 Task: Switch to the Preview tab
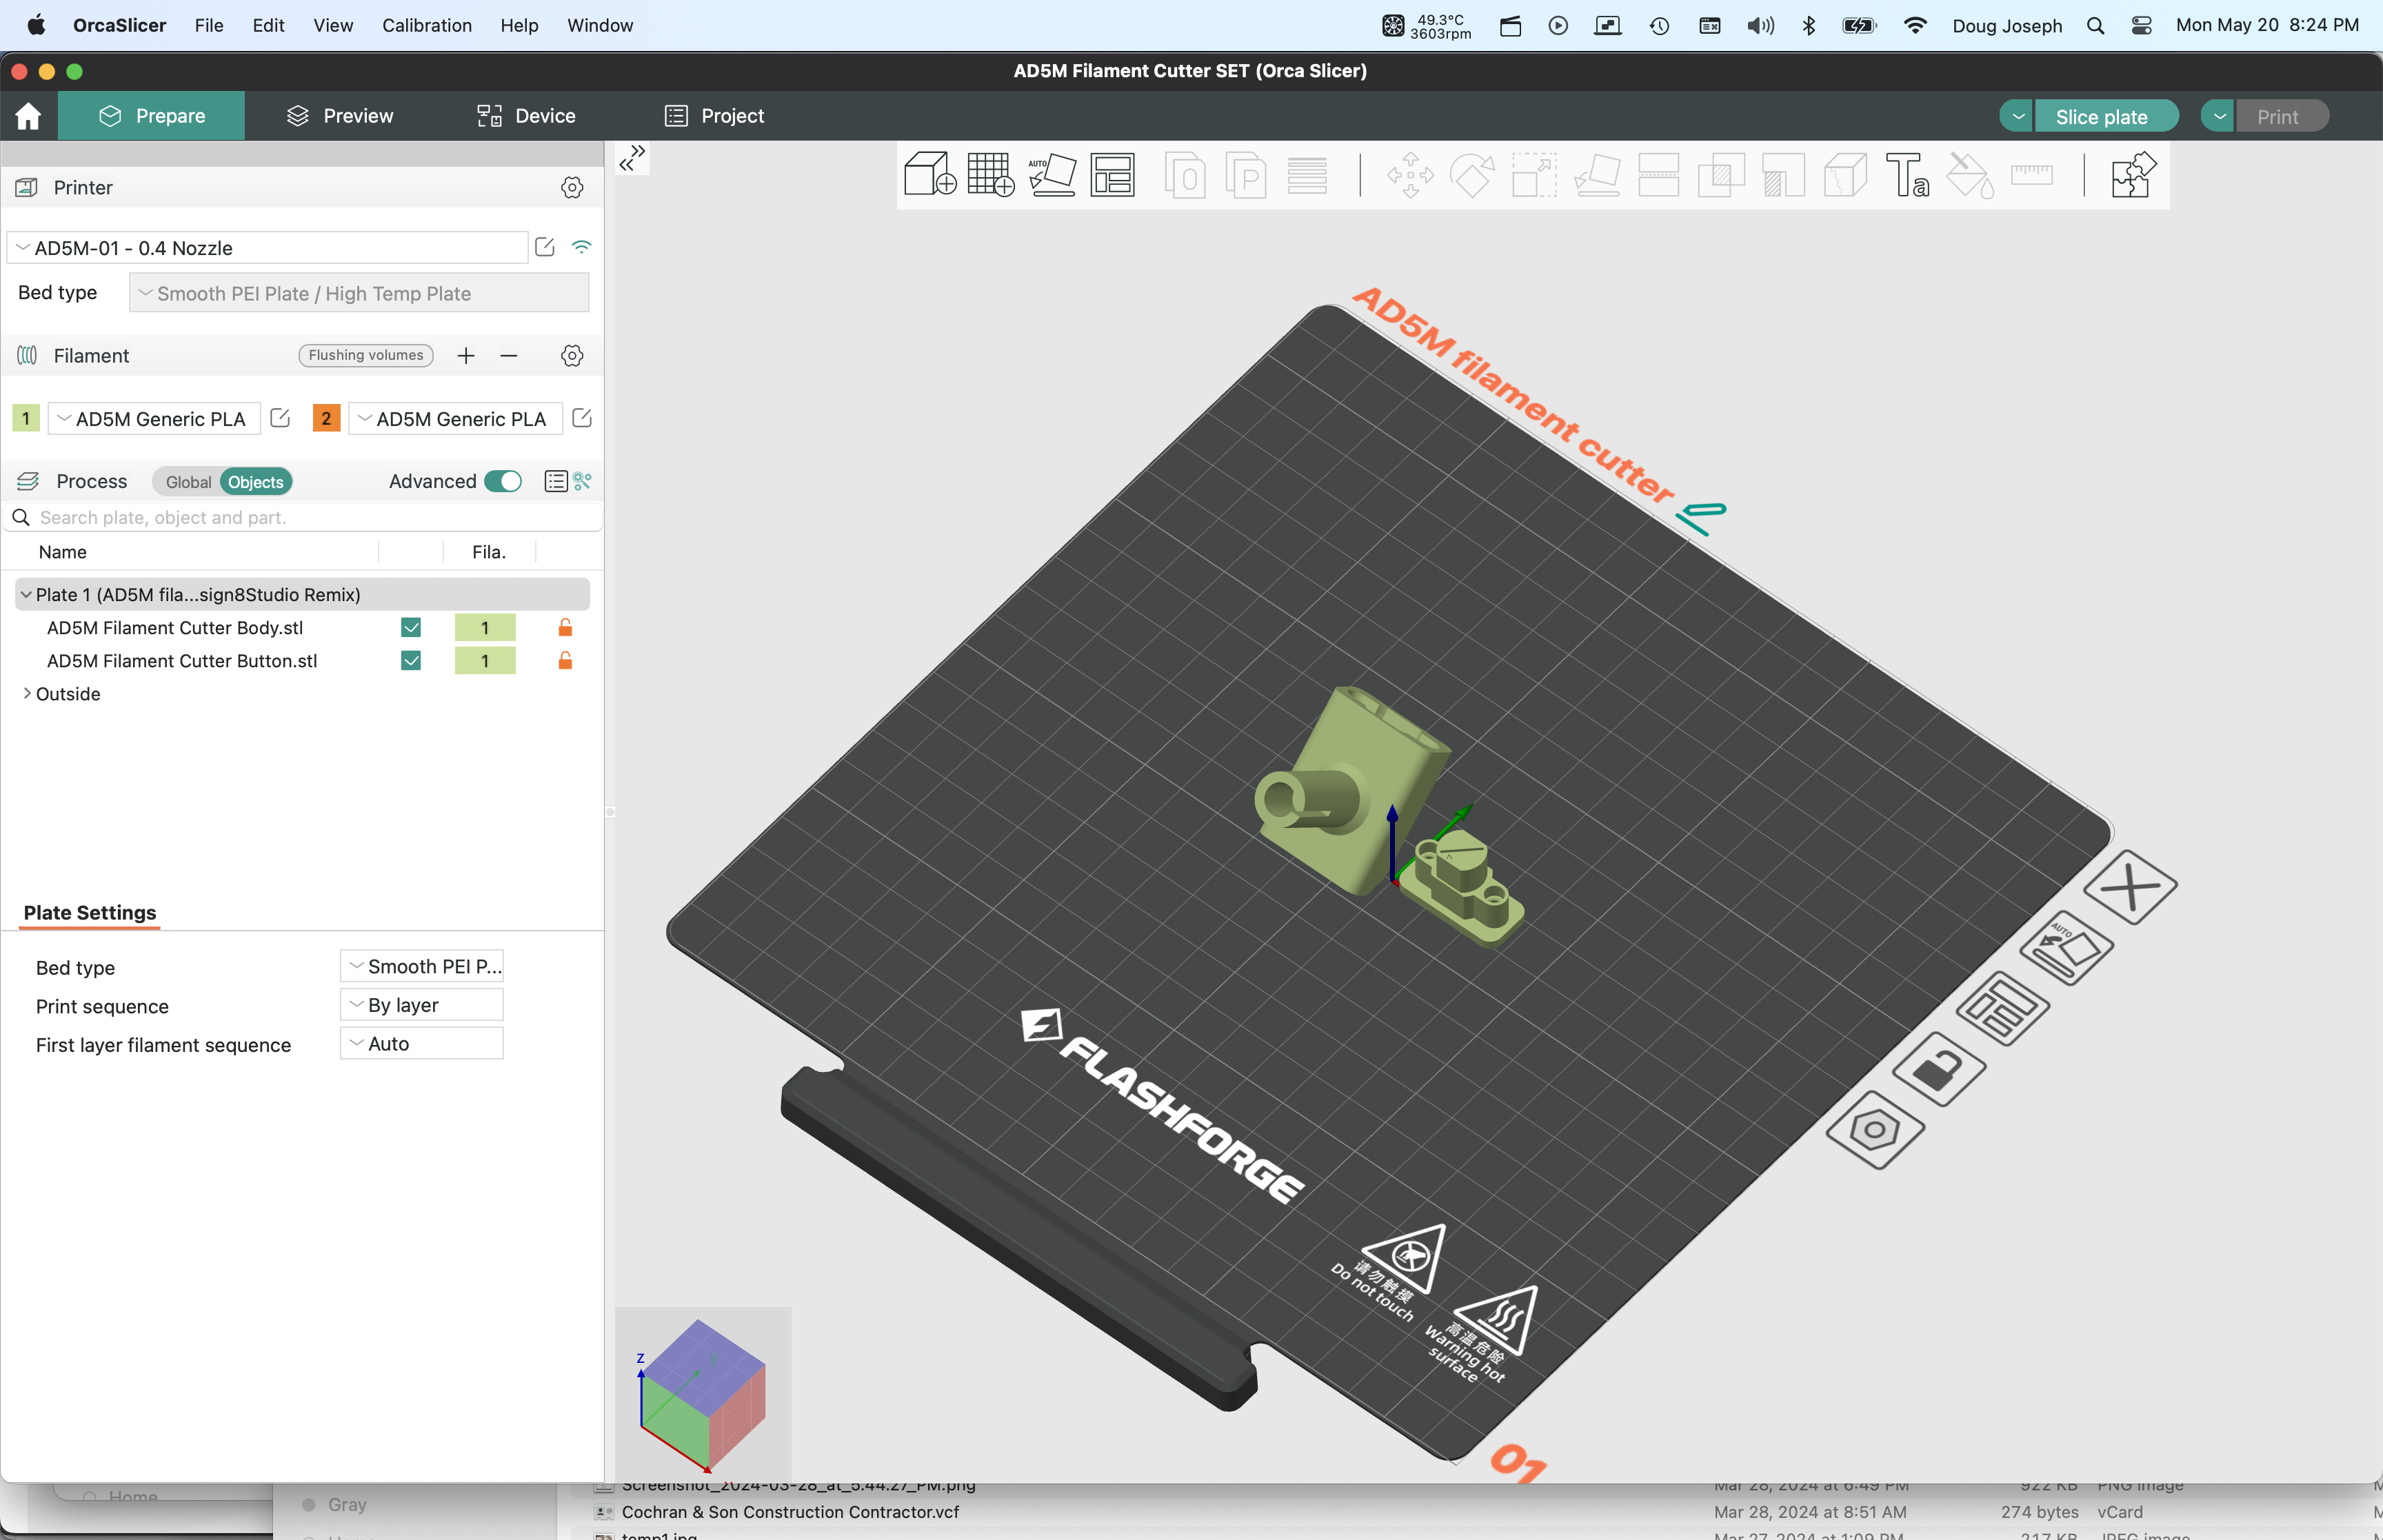(x=340, y=116)
